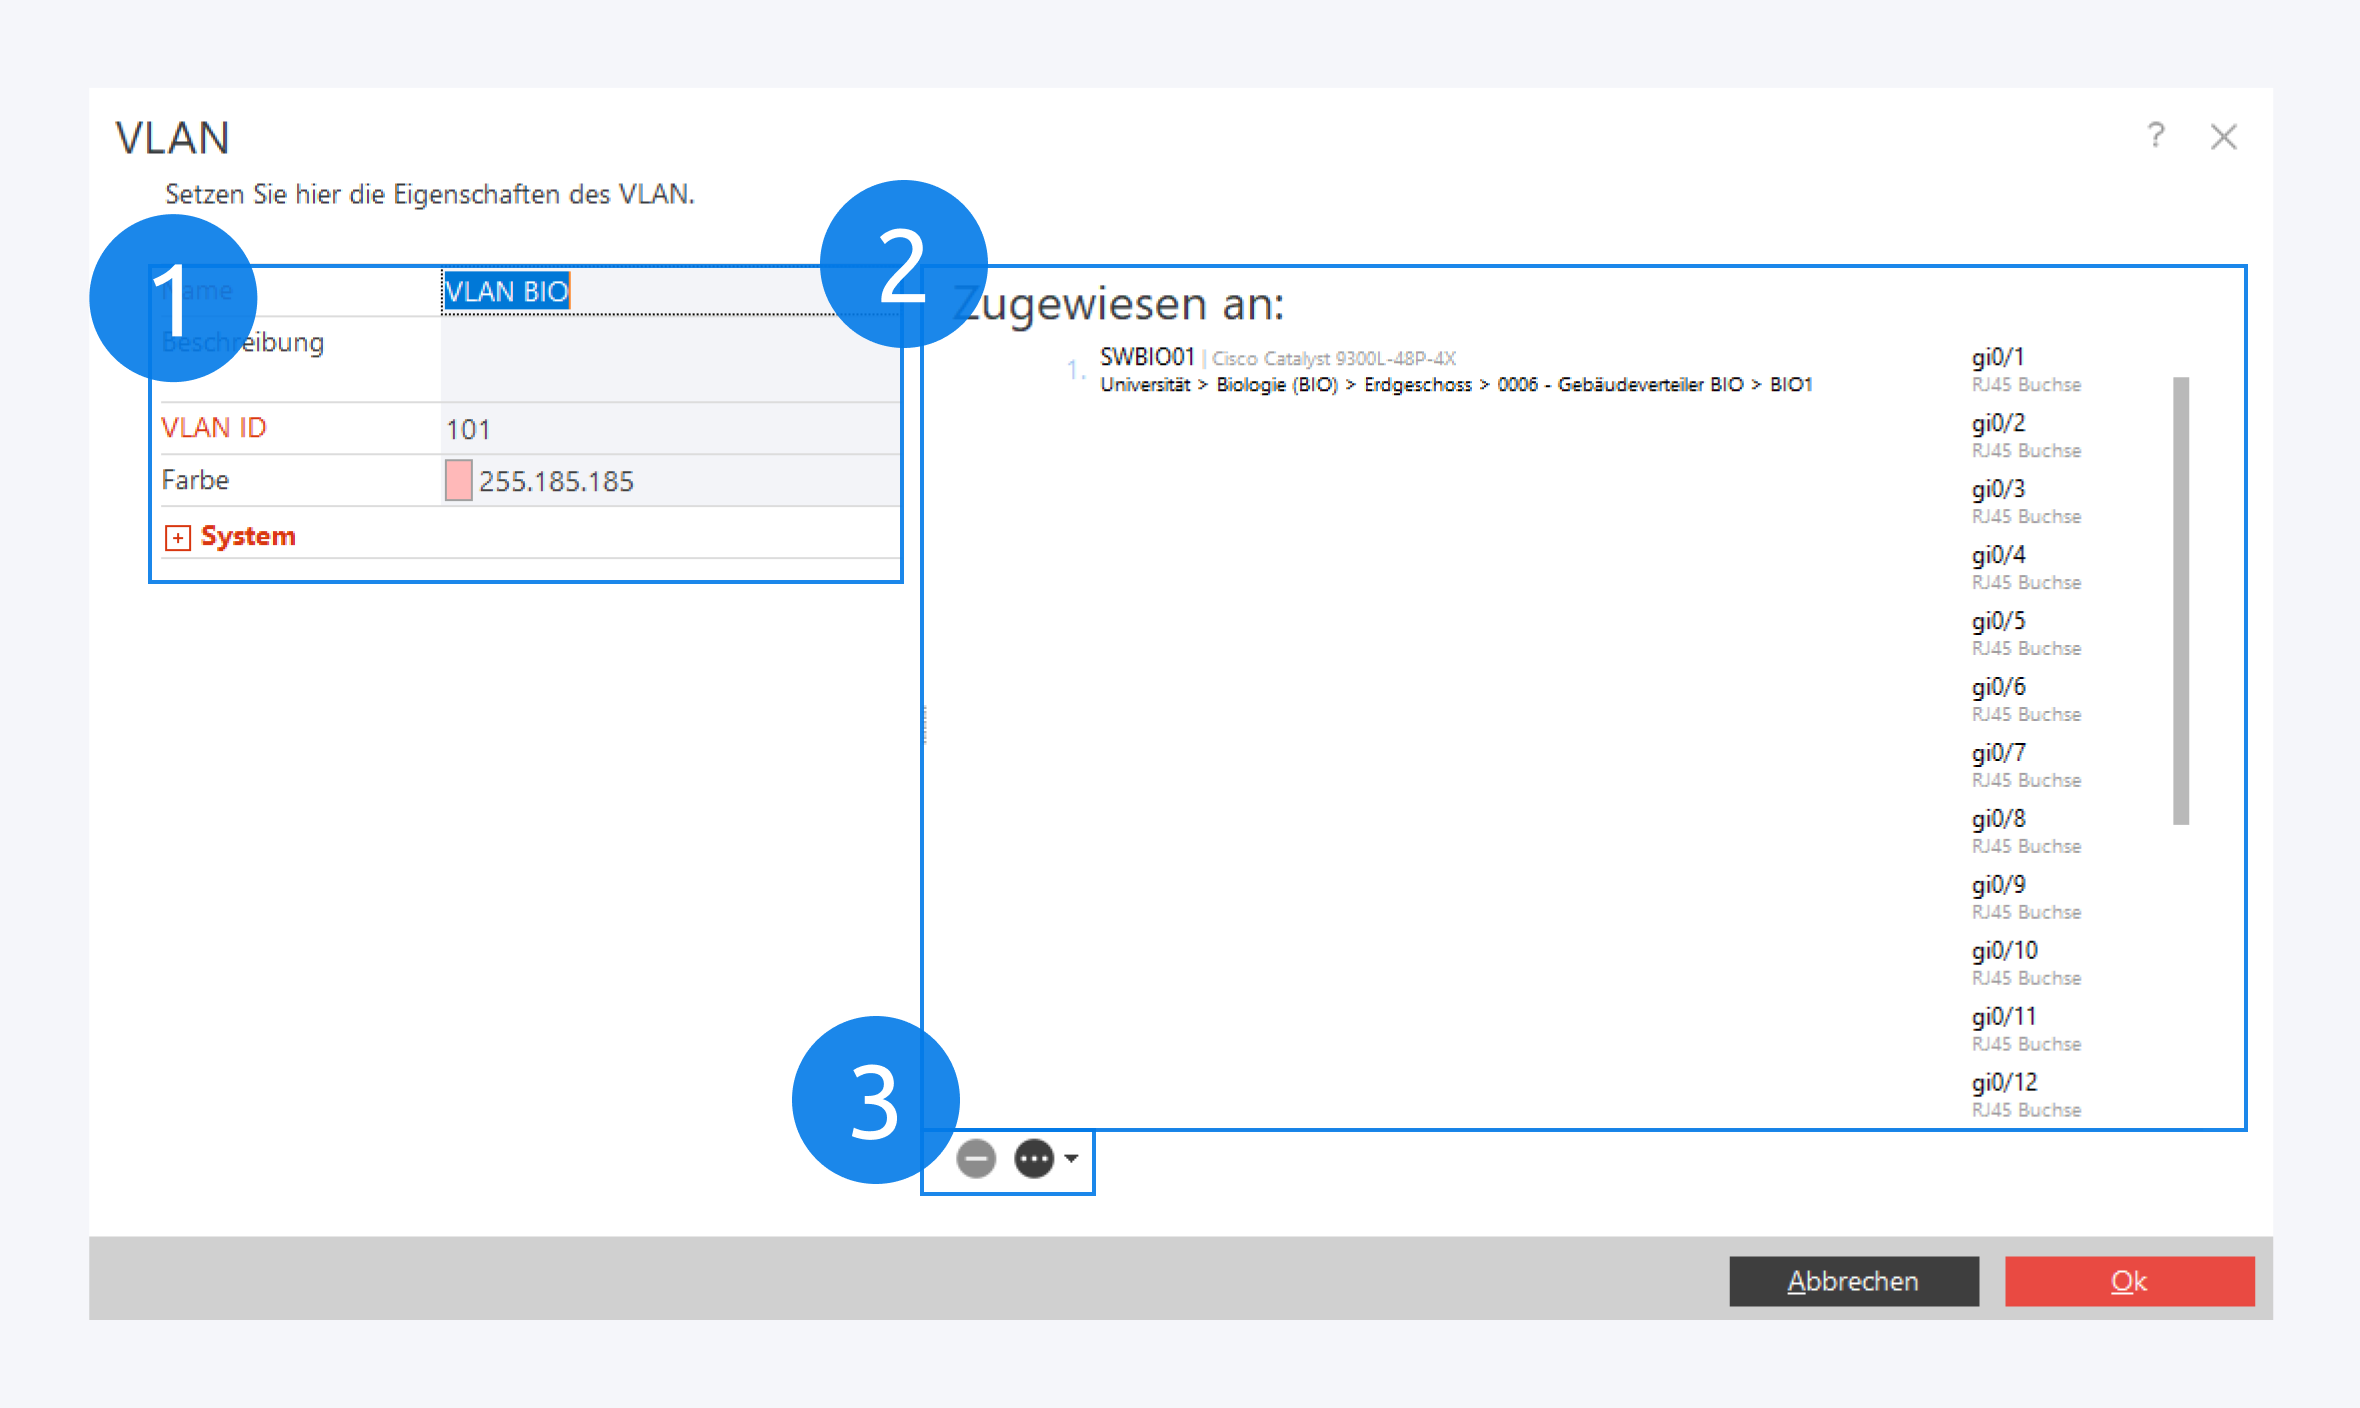Select the SWBIO01 switch entry
Image resolution: width=2360 pixels, height=1408 pixels.
click(x=1147, y=357)
